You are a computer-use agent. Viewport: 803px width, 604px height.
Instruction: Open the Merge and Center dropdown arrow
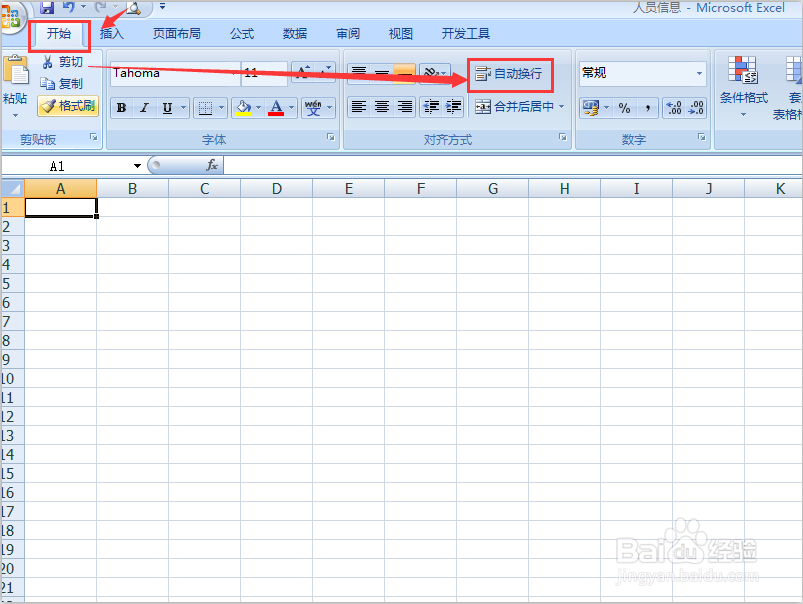pos(561,107)
